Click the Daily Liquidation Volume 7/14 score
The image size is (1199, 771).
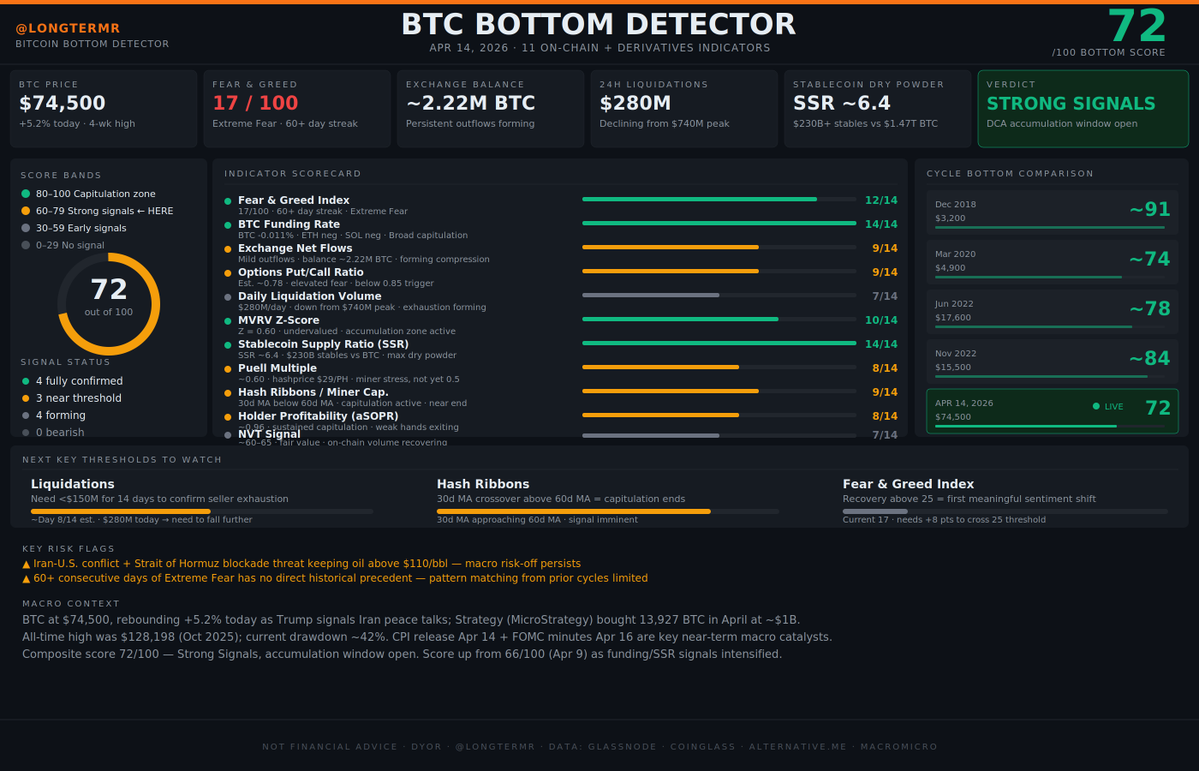[x=885, y=296]
